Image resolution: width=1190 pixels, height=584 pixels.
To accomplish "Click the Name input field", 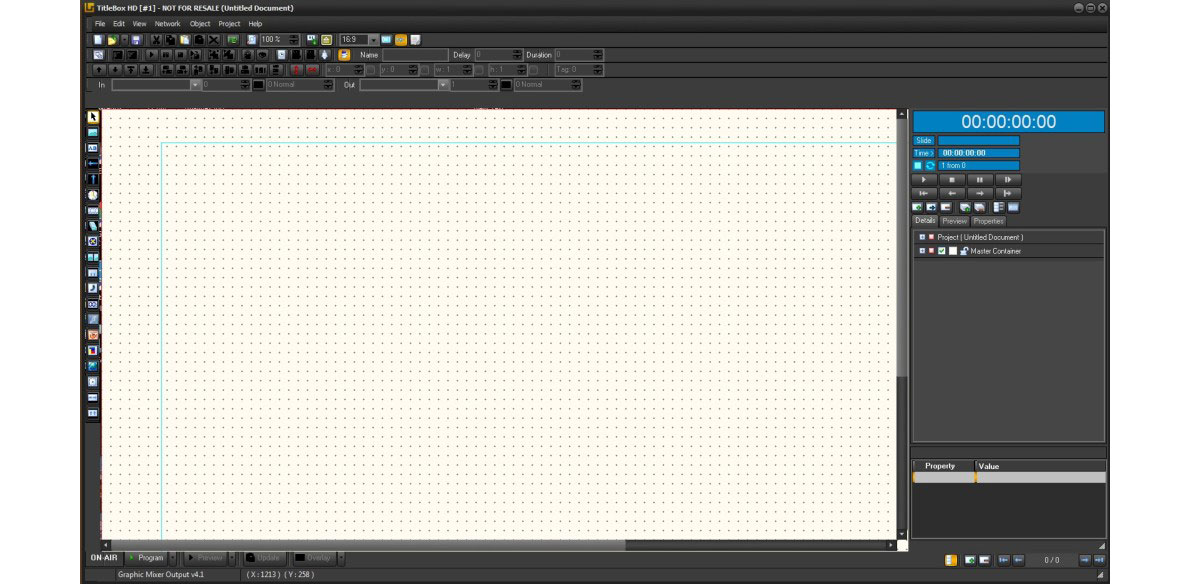I will 415,55.
